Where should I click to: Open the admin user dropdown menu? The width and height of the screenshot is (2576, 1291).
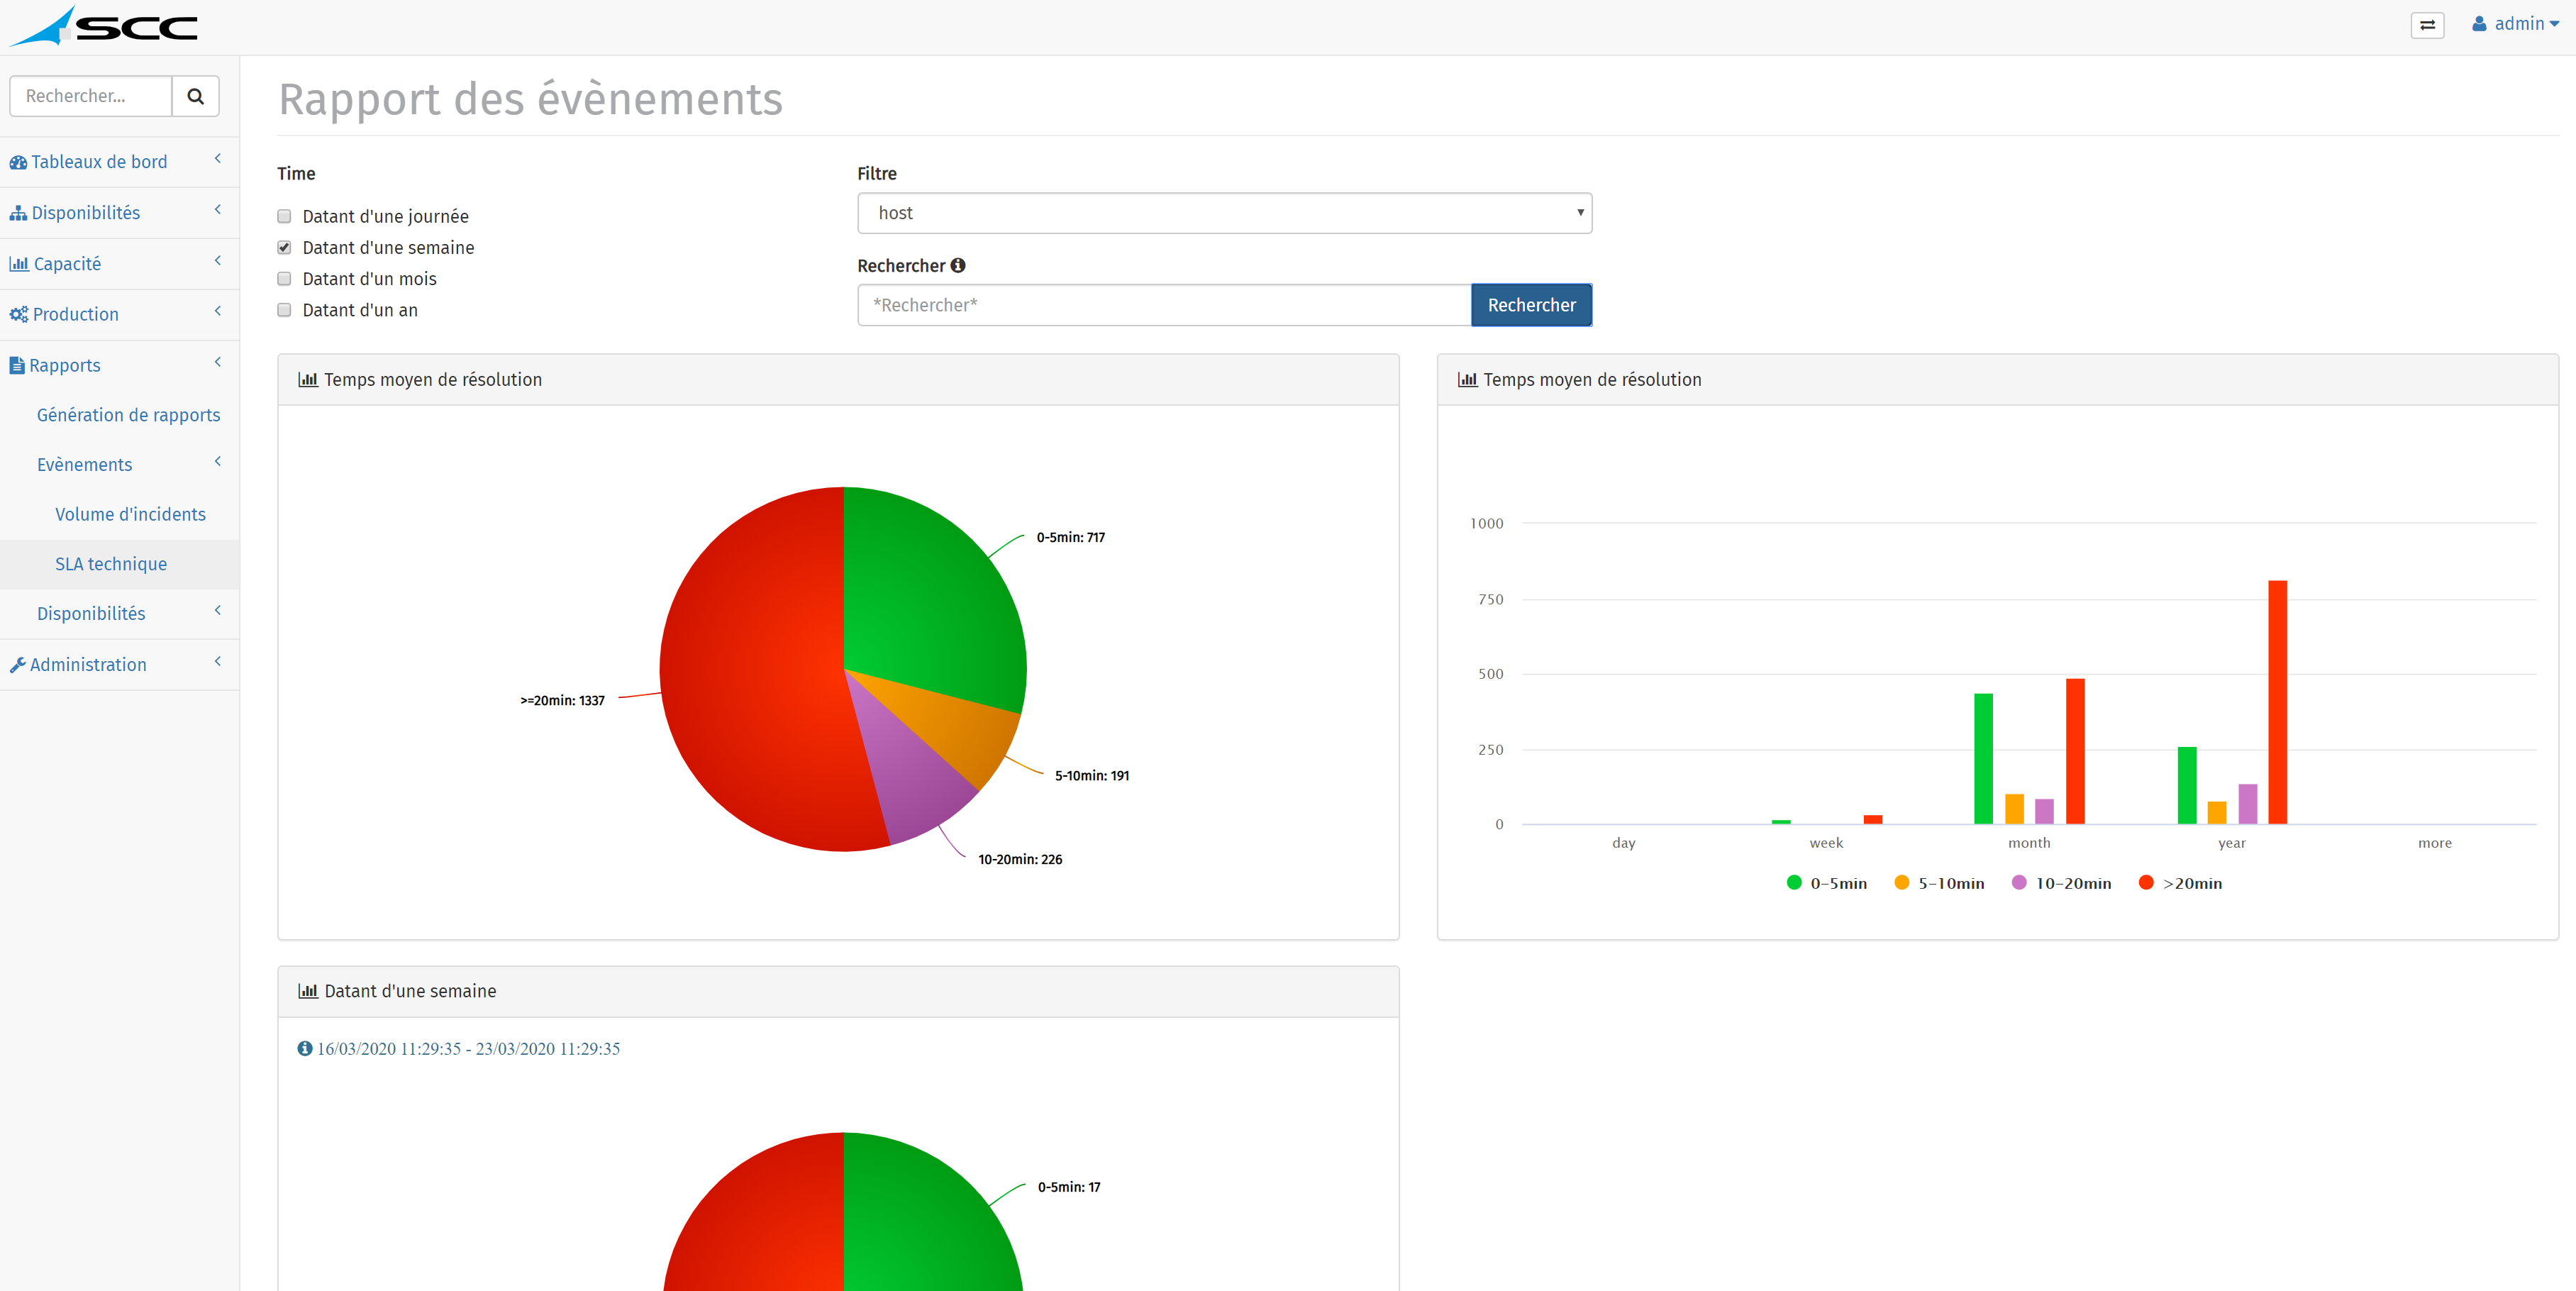(2515, 24)
